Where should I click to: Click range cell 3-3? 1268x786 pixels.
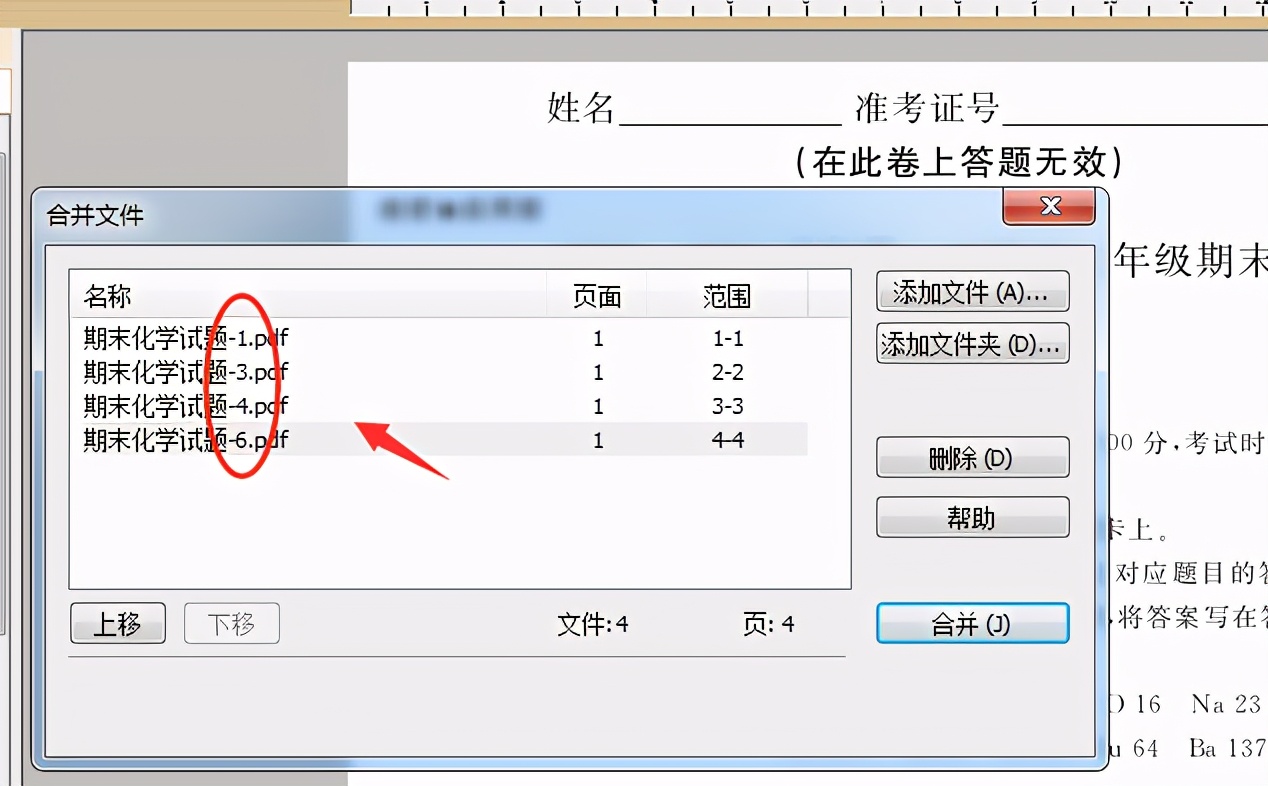click(727, 406)
